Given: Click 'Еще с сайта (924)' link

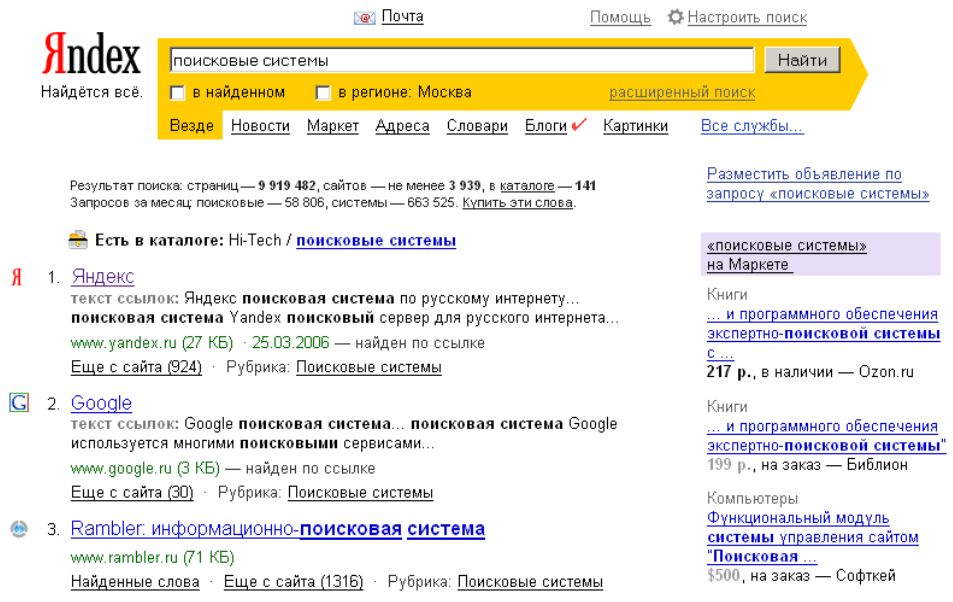Looking at the screenshot, I should pyautogui.click(x=136, y=367).
